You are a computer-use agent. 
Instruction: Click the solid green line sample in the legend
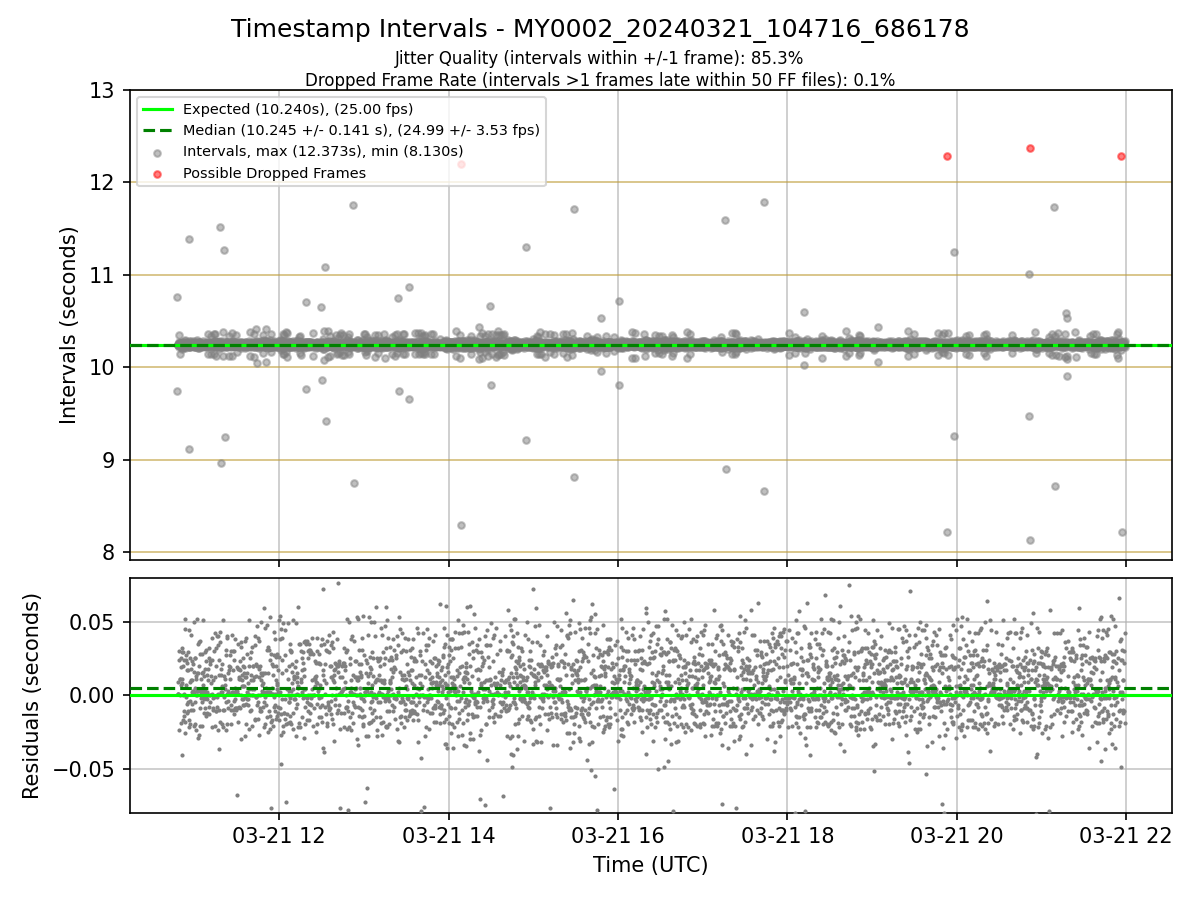(x=160, y=109)
